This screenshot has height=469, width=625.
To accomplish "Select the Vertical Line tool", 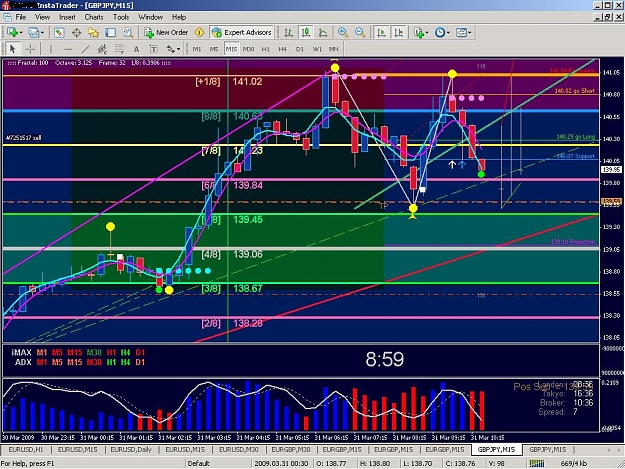I will click(51, 49).
